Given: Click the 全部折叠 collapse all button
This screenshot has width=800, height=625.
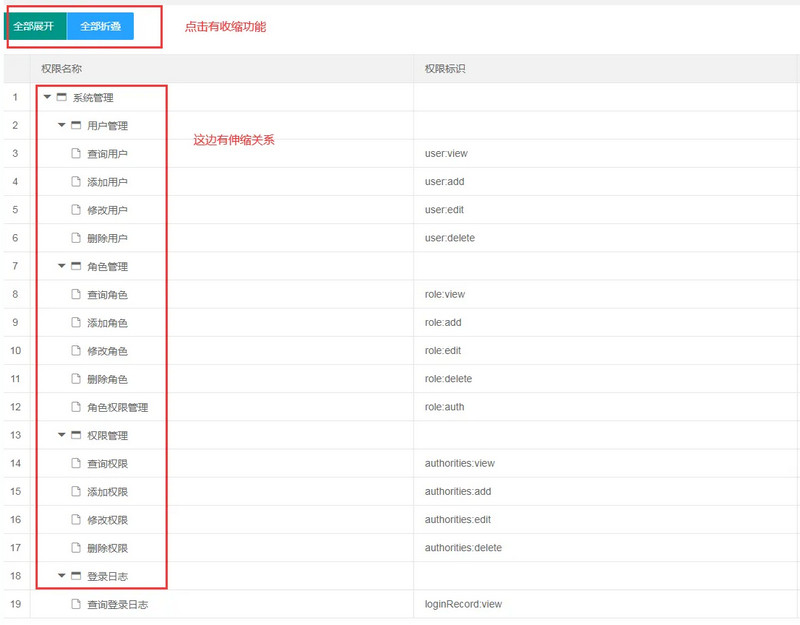Looking at the screenshot, I should (x=100, y=26).
